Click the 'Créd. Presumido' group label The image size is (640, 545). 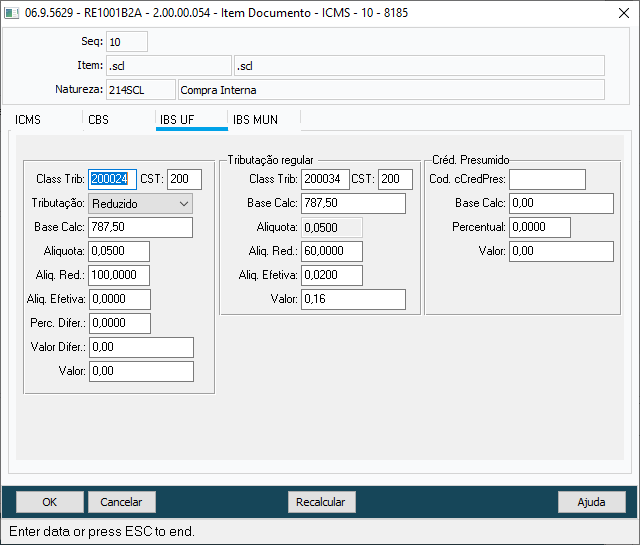(x=471, y=160)
